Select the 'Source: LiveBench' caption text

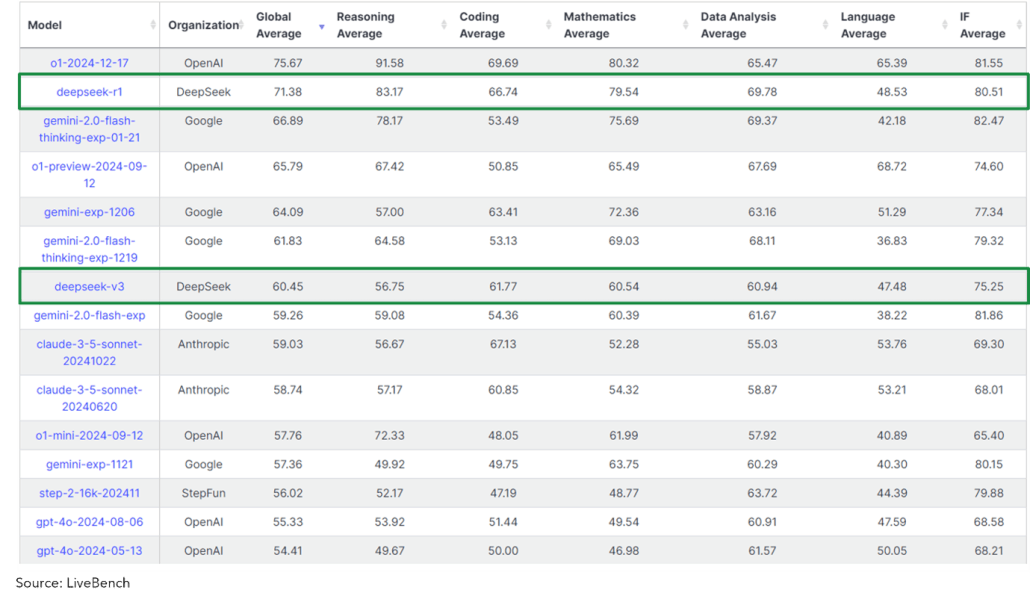[73, 583]
